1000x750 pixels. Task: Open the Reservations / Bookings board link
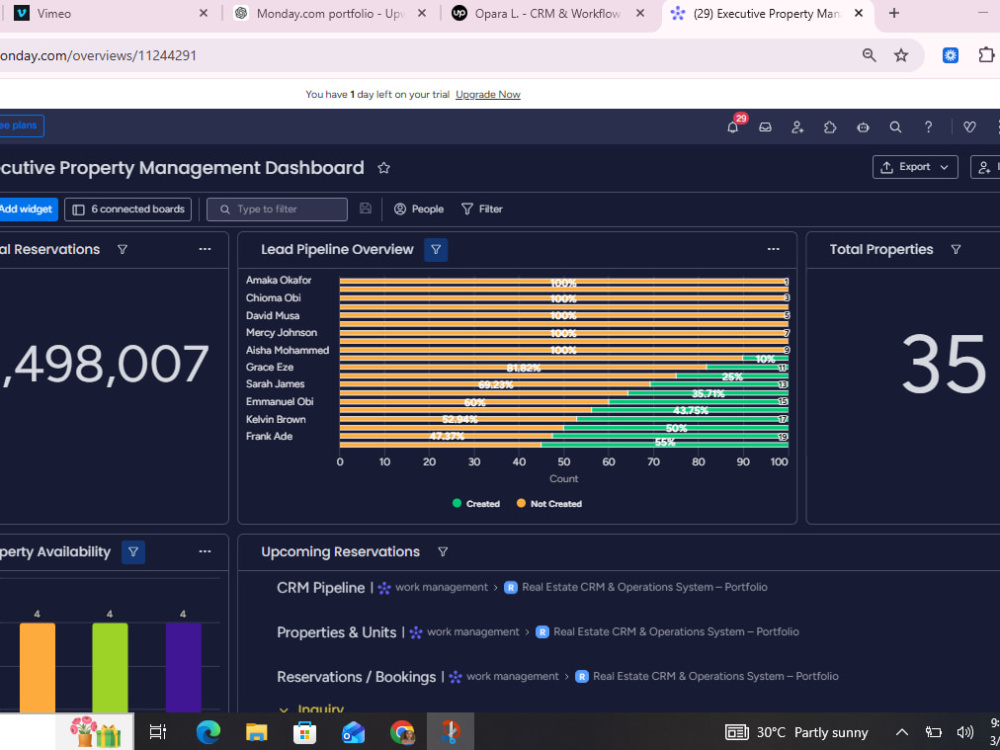pyautogui.click(x=356, y=677)
